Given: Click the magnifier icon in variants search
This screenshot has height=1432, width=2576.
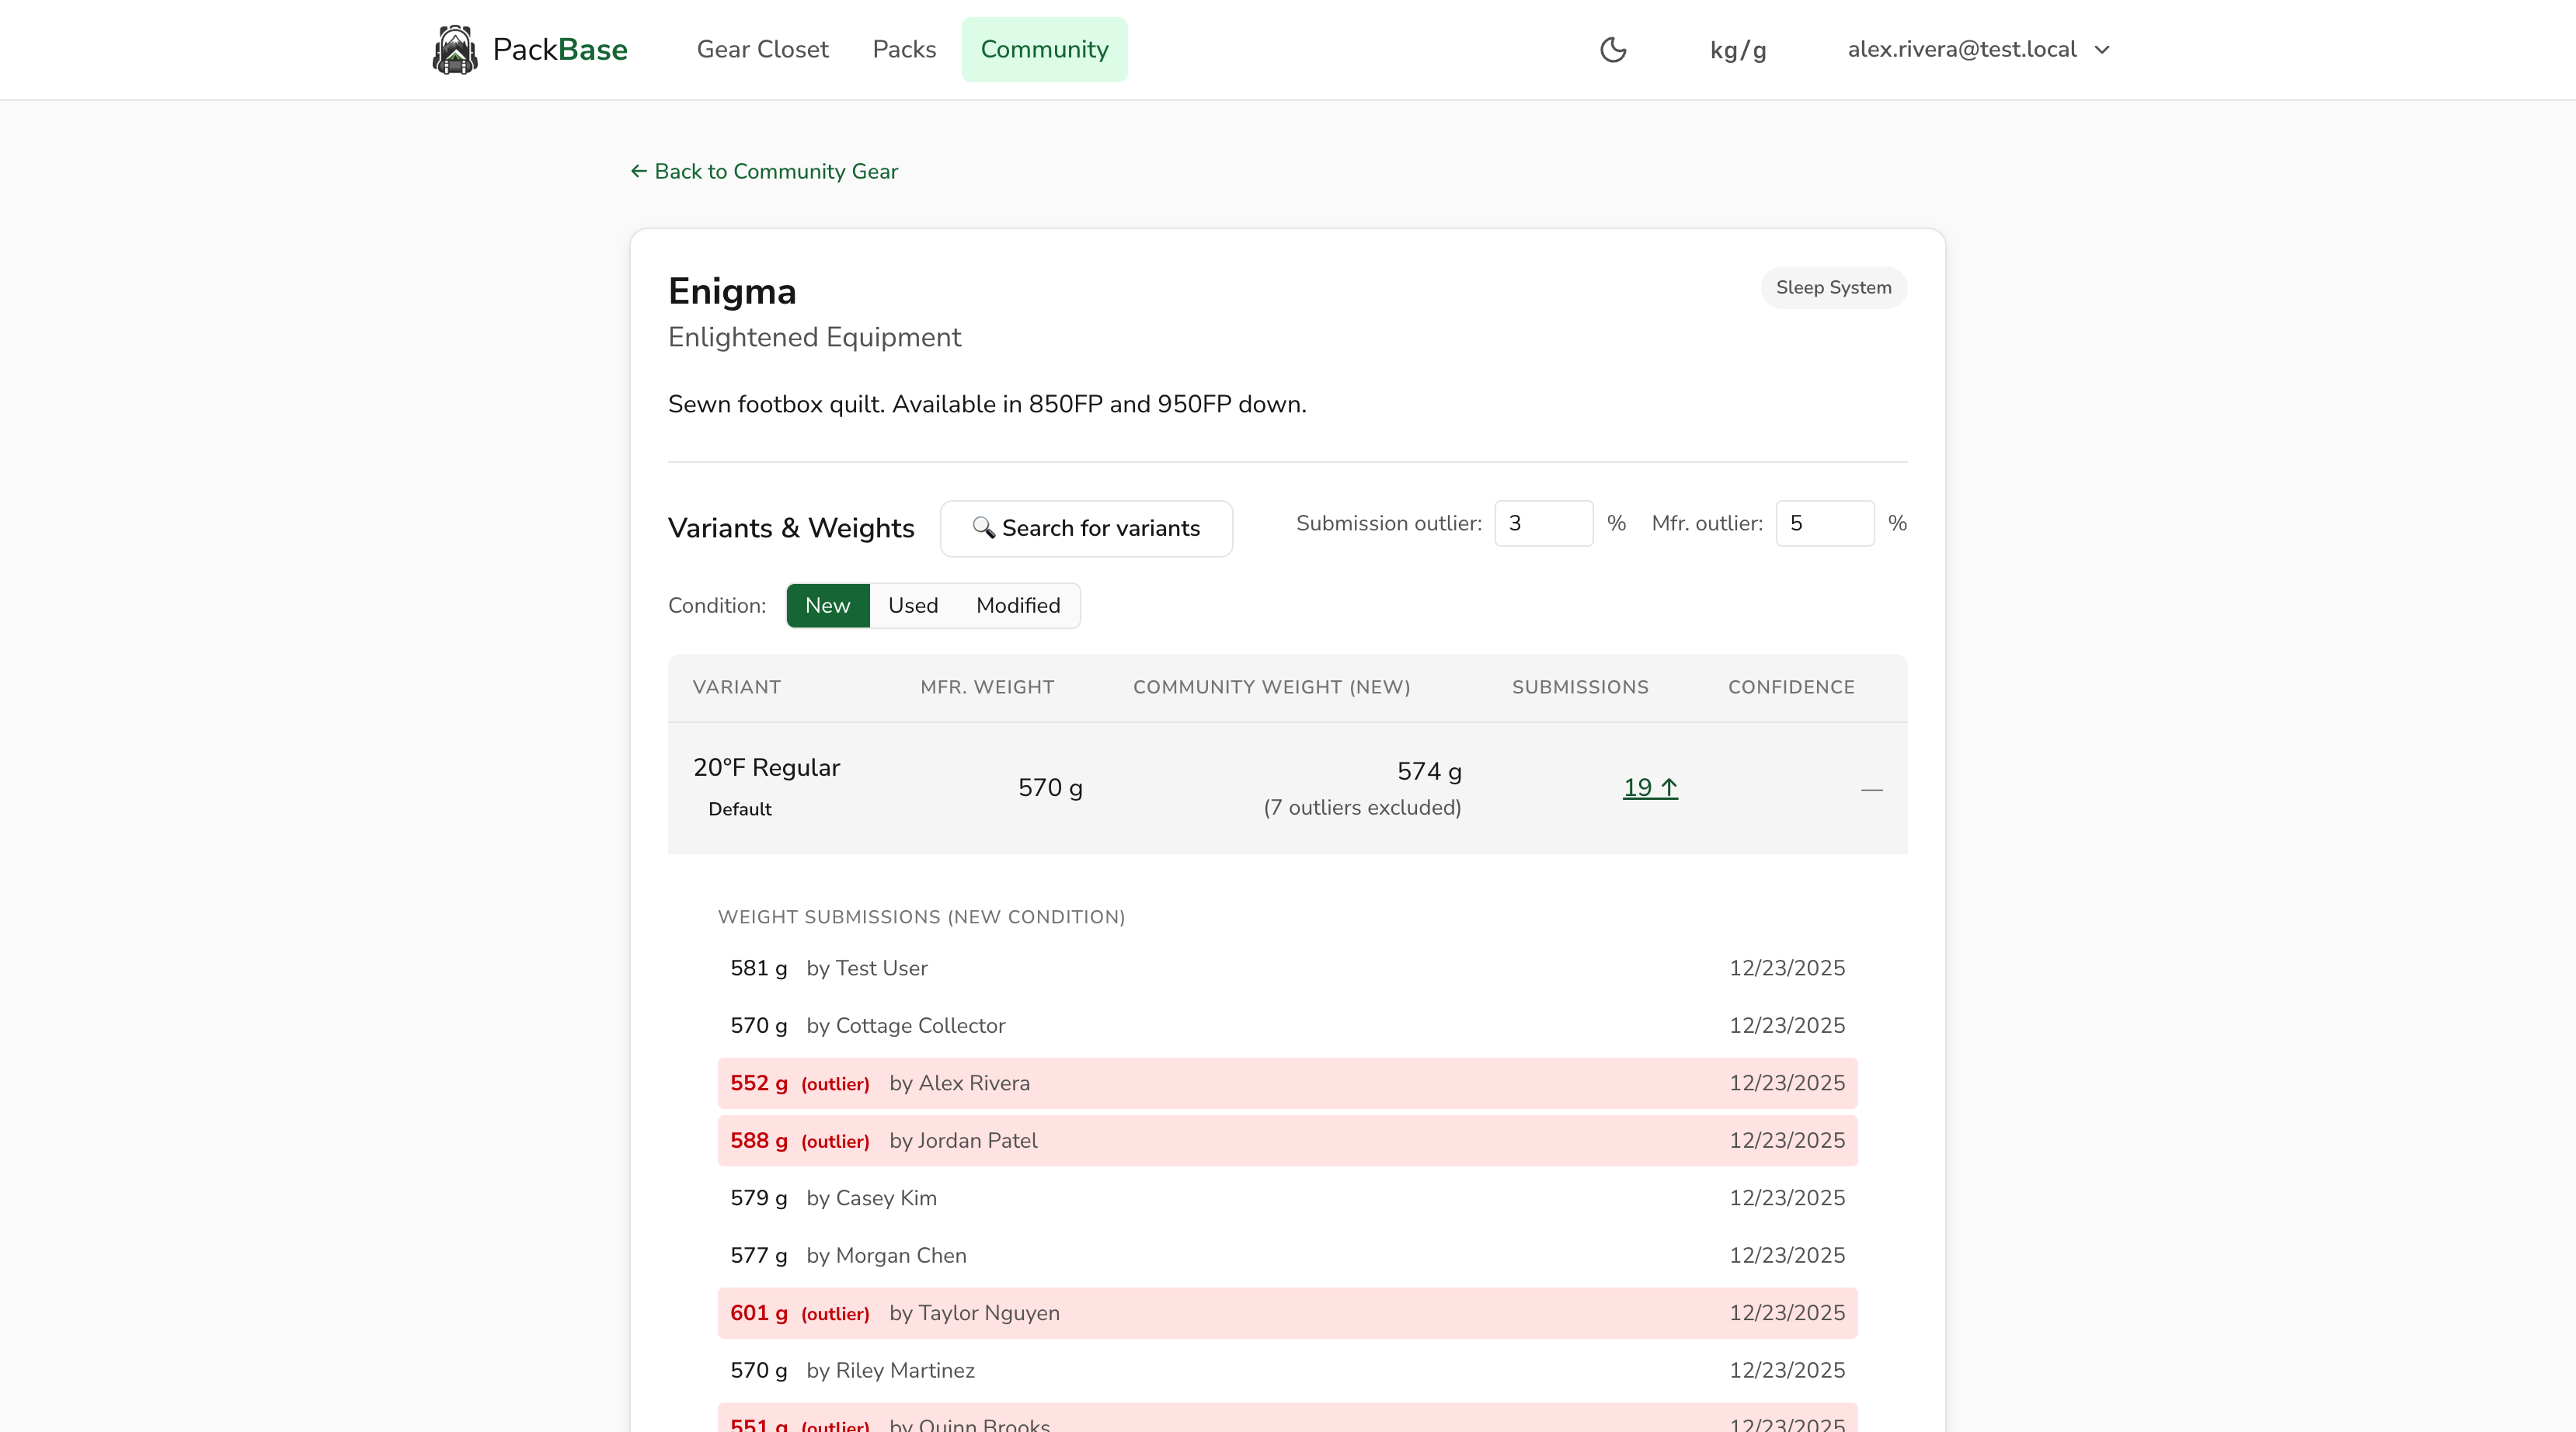Looking at the screenshot, I should click(x=983, y=527).
